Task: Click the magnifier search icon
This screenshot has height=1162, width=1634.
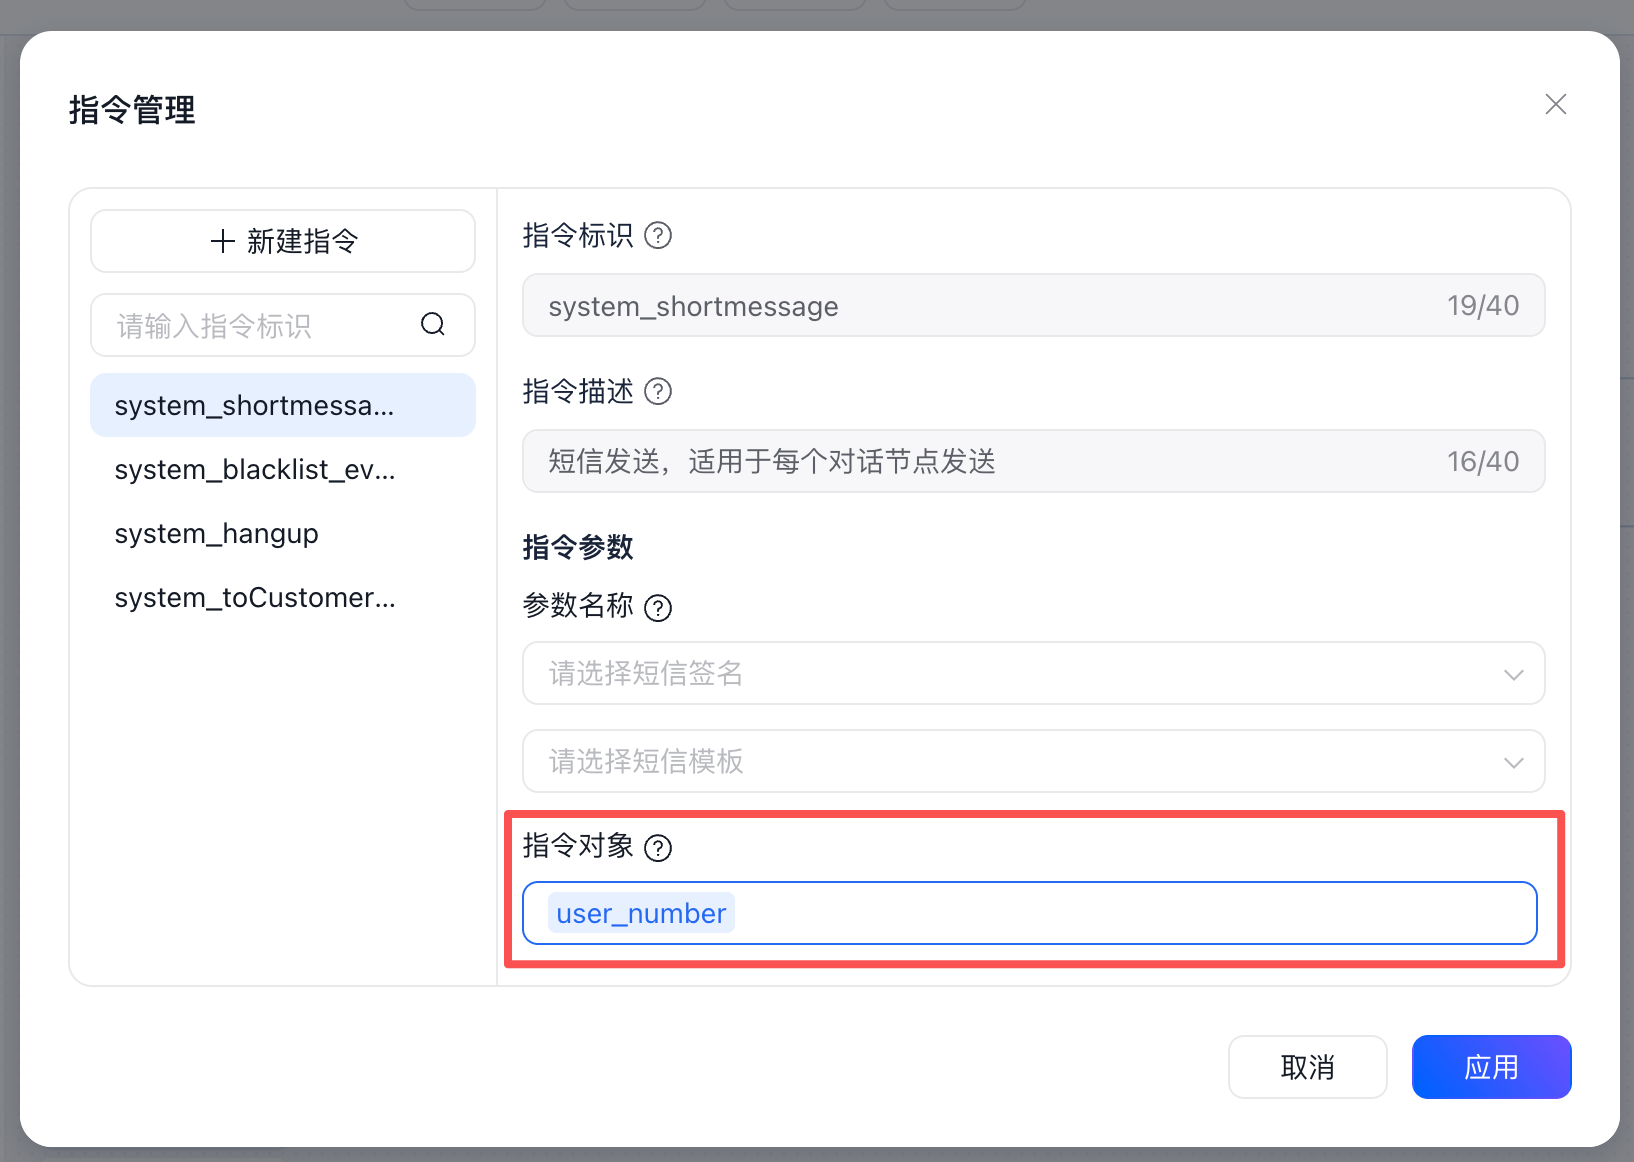Action: click(433, 324)
